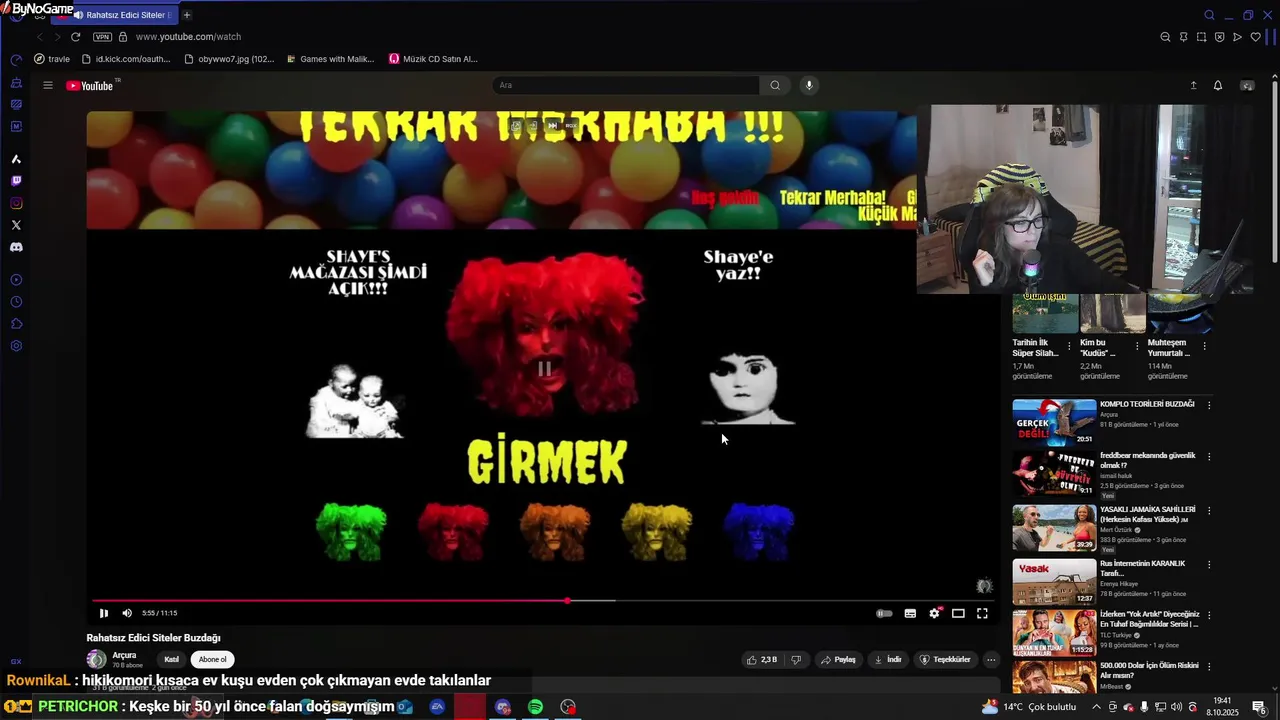This screenshot has width=1280, height=720.
Task: Click browser toolbar zoom-out magnifier
Action: pyautogui.click(x=1165, y=37)
